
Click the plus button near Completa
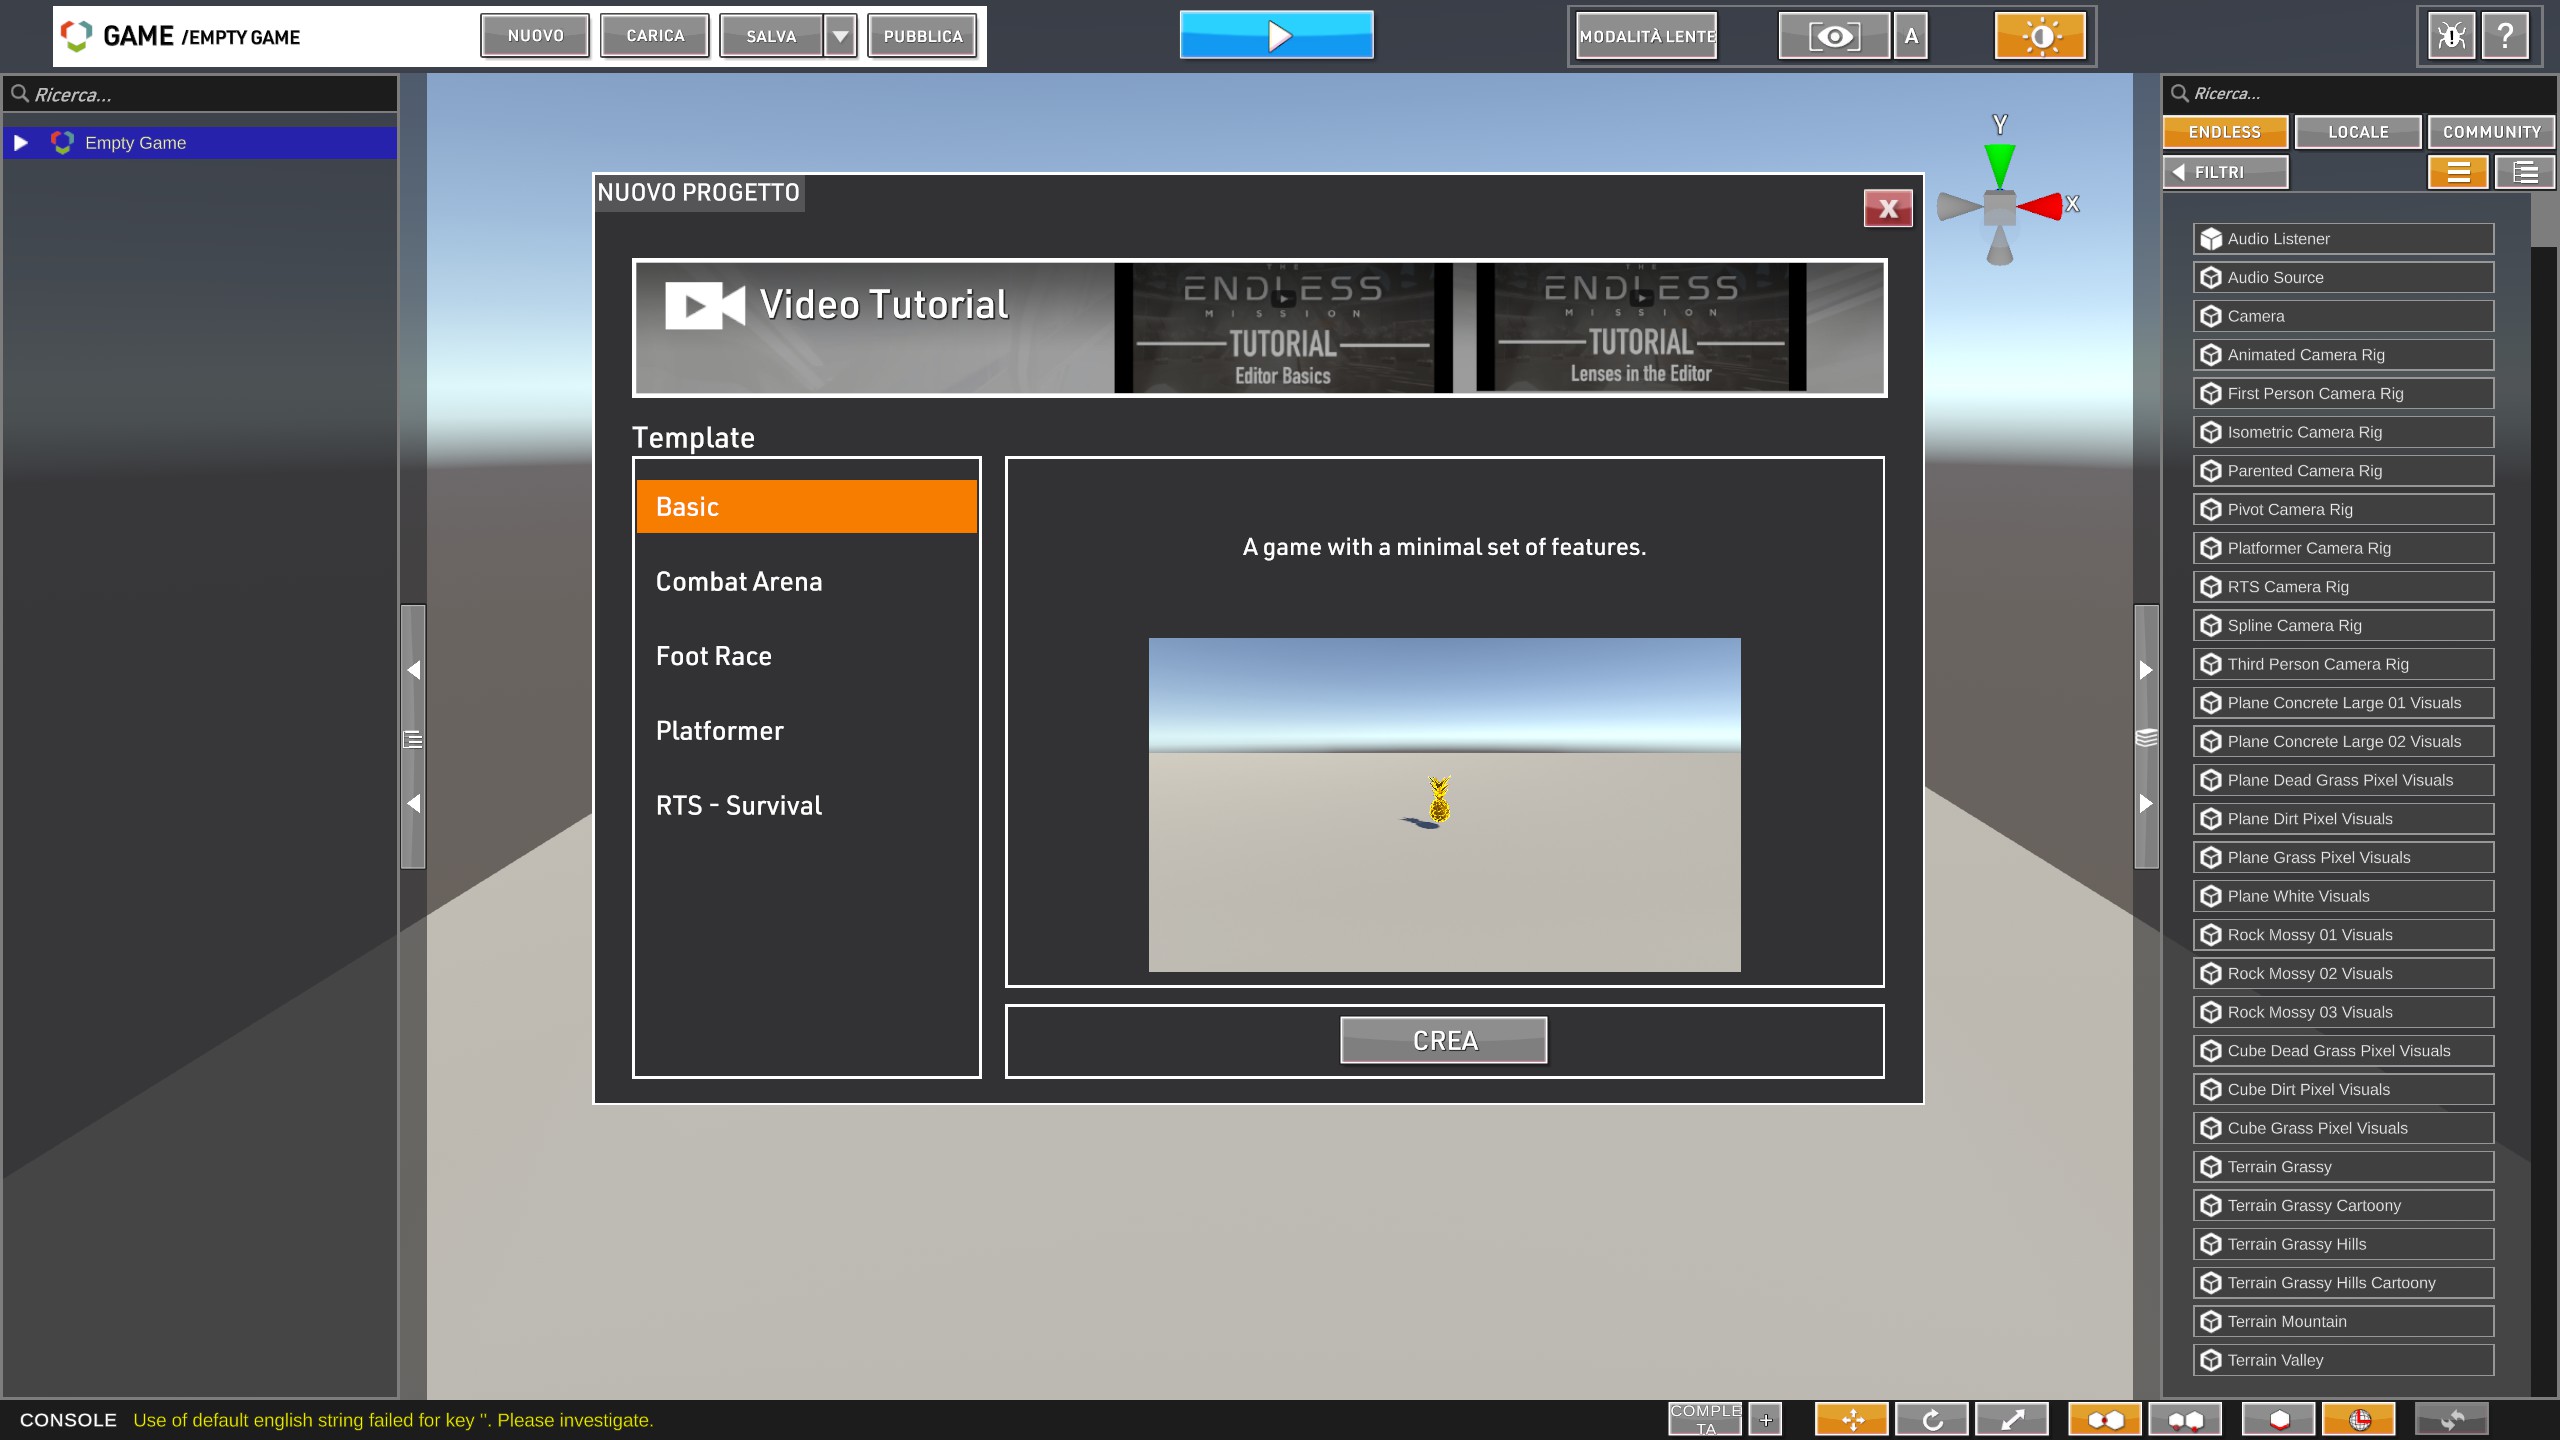pyautogui.click(x=1766, y=1419)
